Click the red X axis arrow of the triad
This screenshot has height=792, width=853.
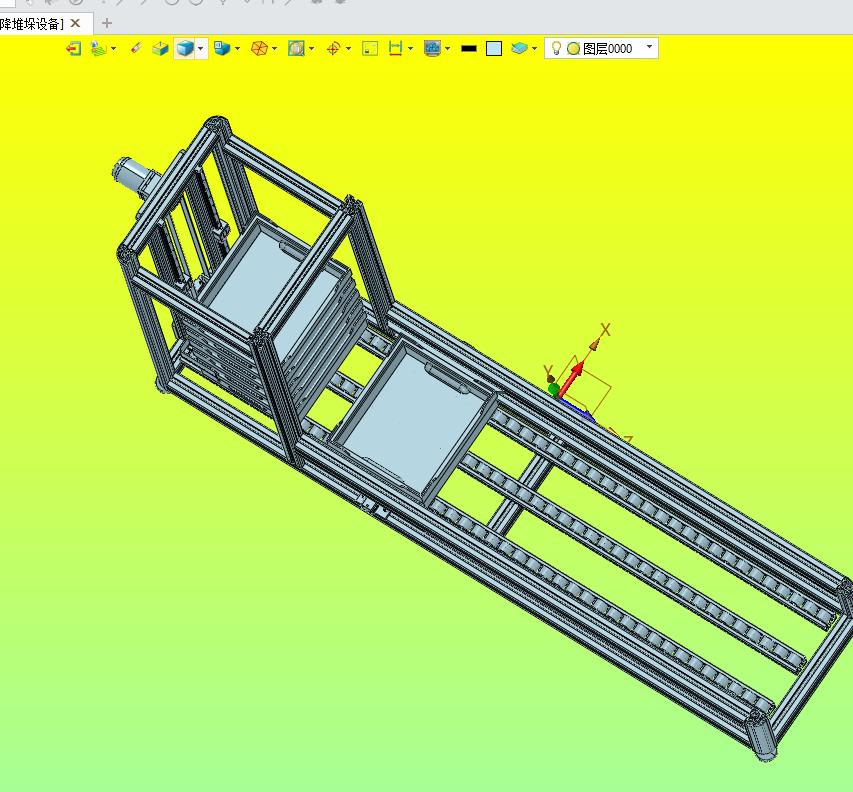pos(571,378)
